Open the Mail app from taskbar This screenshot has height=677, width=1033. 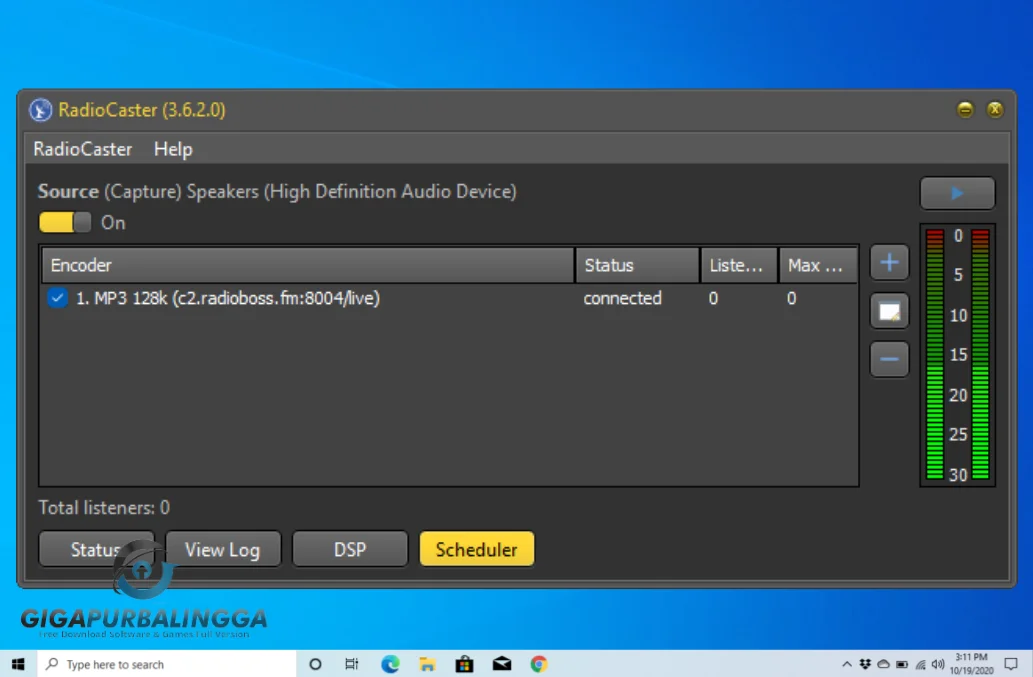point(502,664)
